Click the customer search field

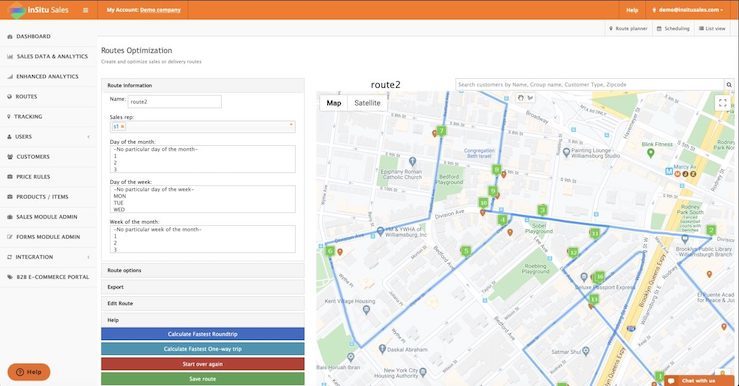tap(589, 85)
